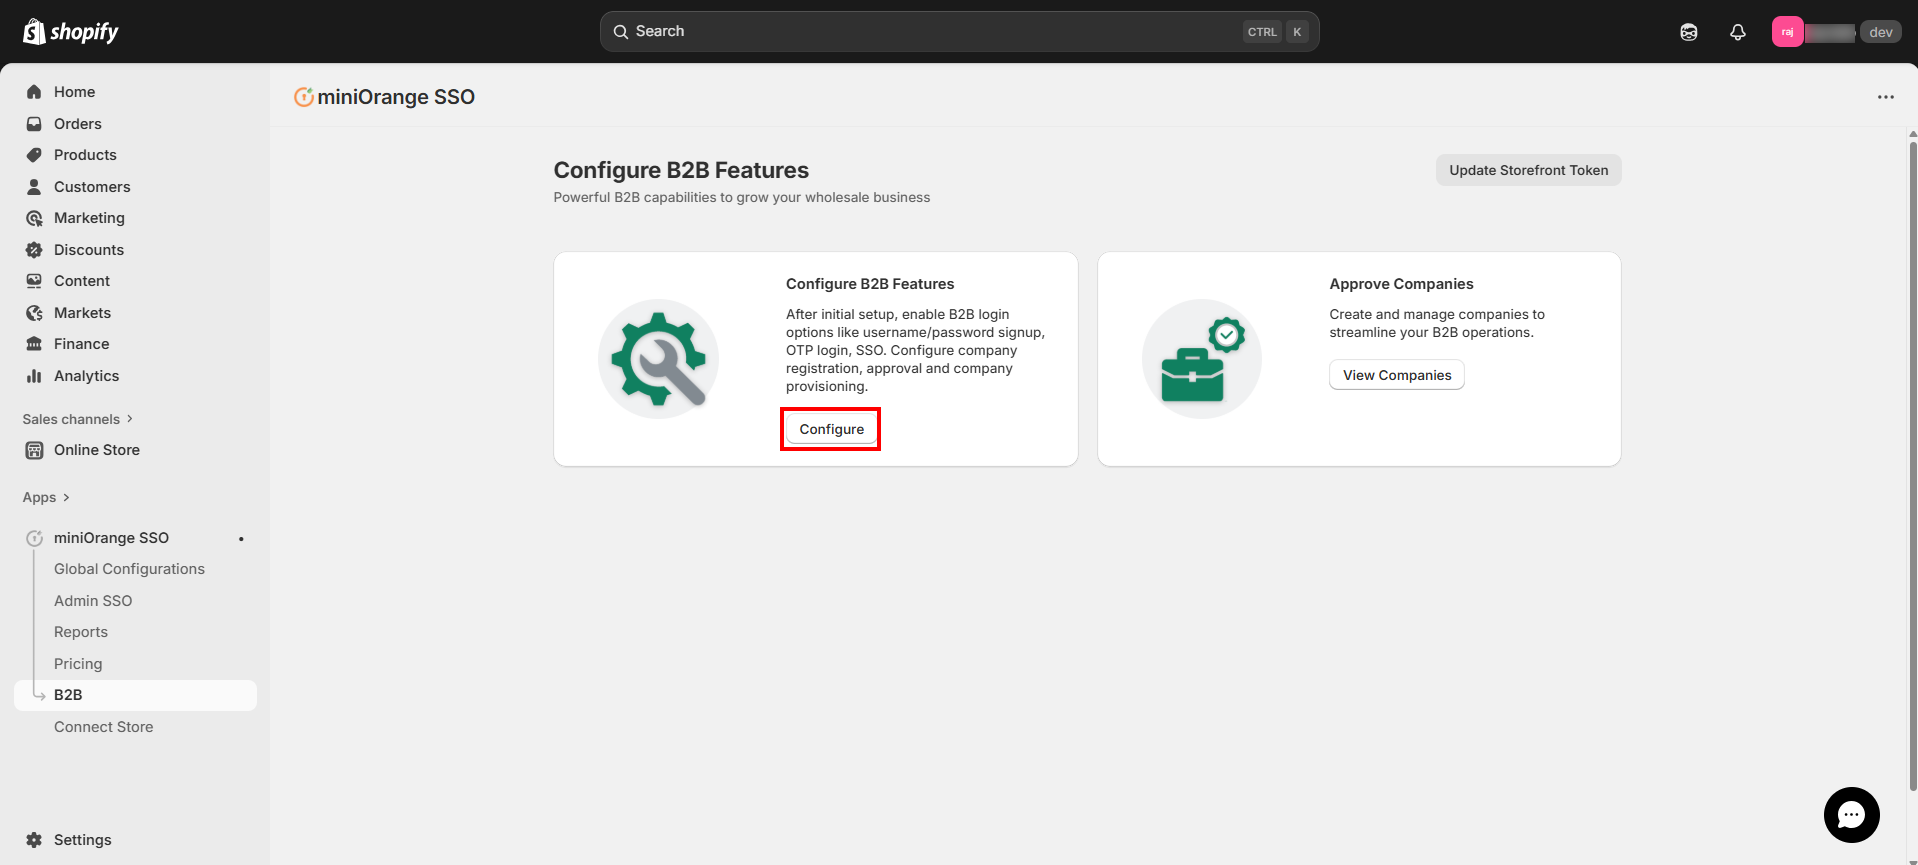Click the Settings gear icon
The image size is (1918, 865).
(34, 840)
